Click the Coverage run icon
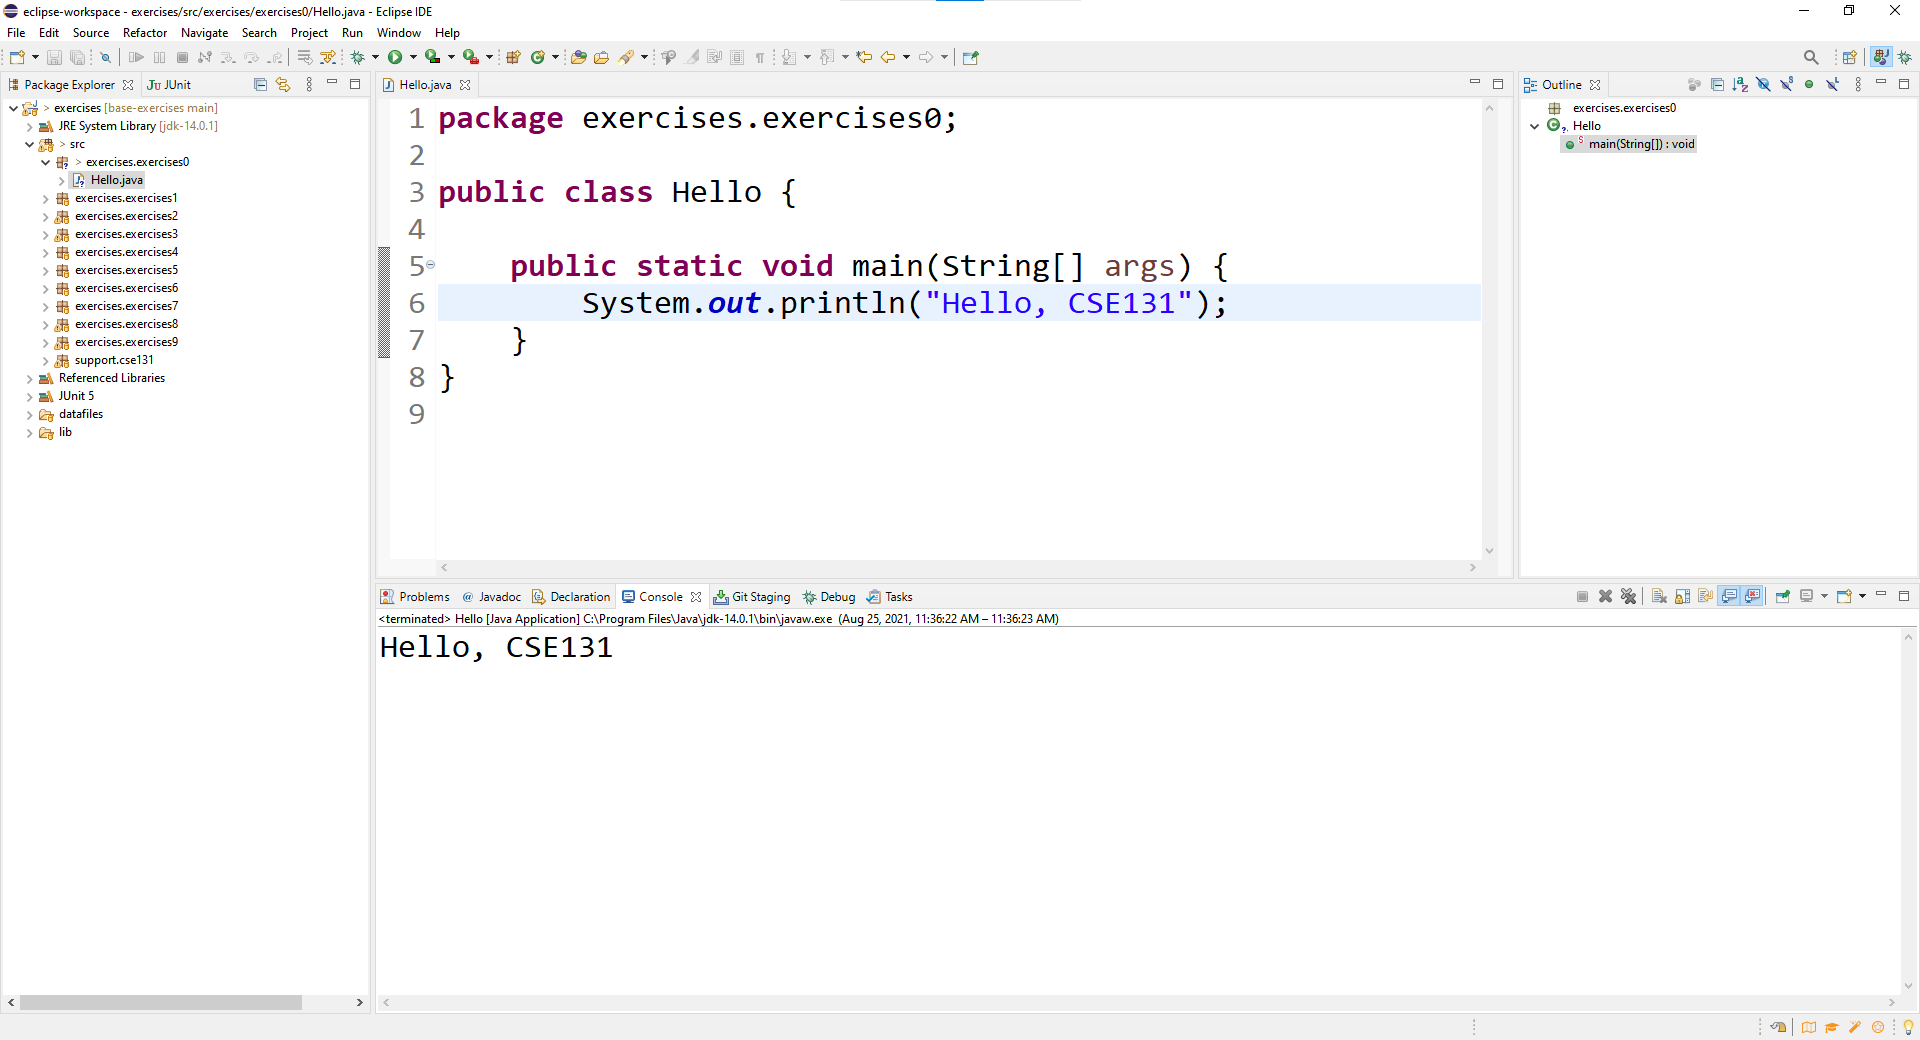 432,57
